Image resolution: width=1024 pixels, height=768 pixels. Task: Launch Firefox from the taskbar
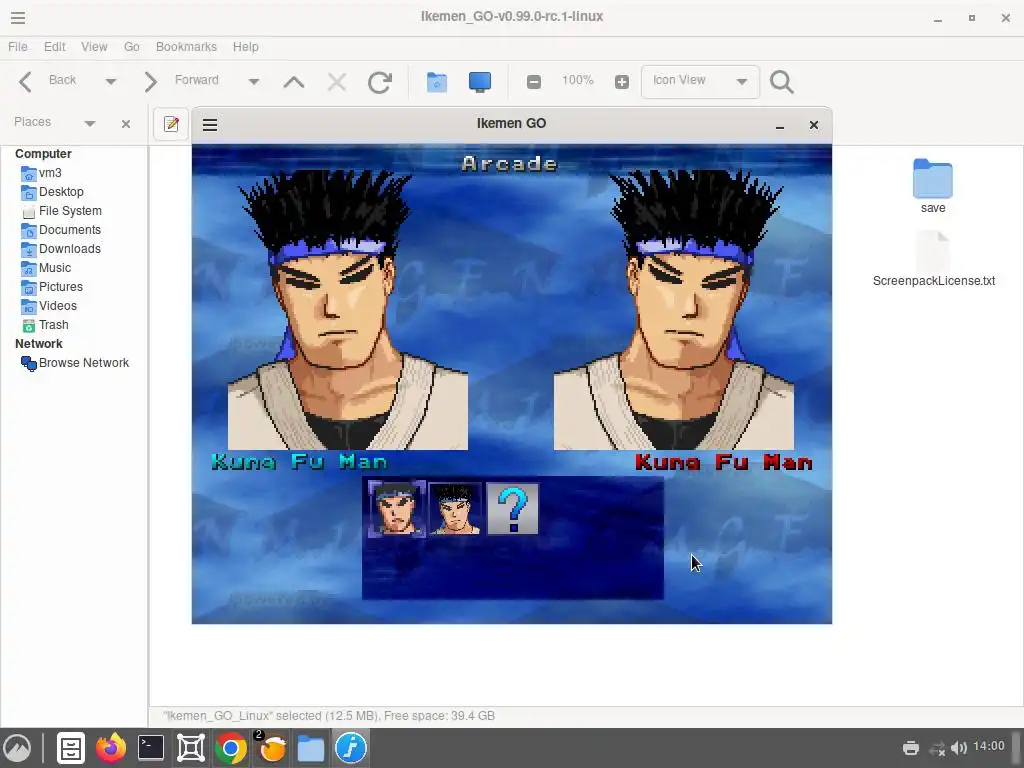tap(111, 748)
